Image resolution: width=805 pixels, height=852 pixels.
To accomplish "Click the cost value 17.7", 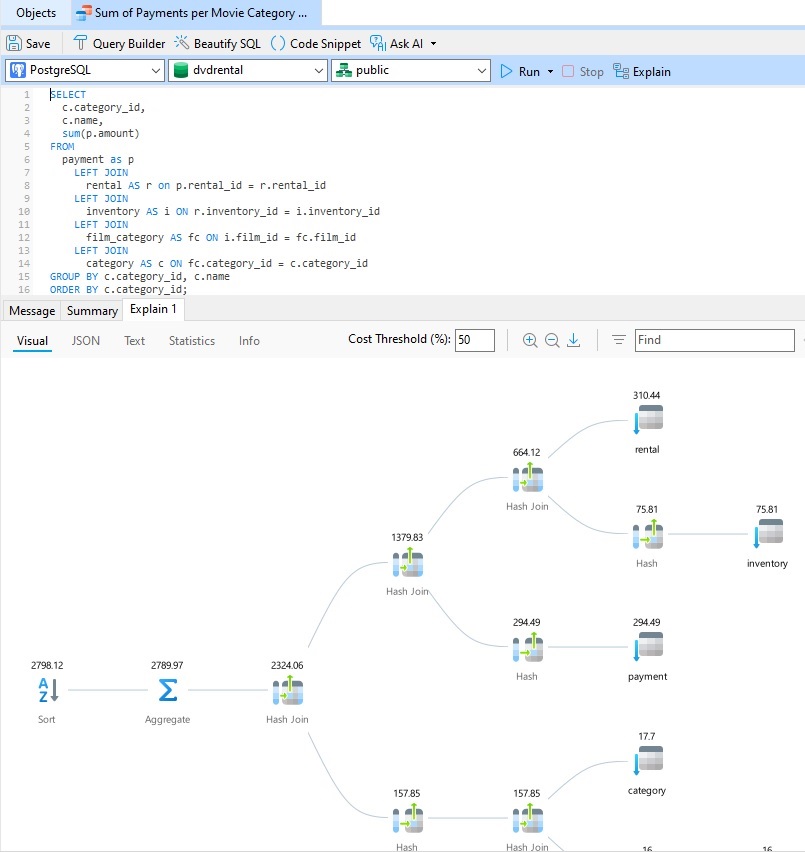I will [x=646, y=737].
